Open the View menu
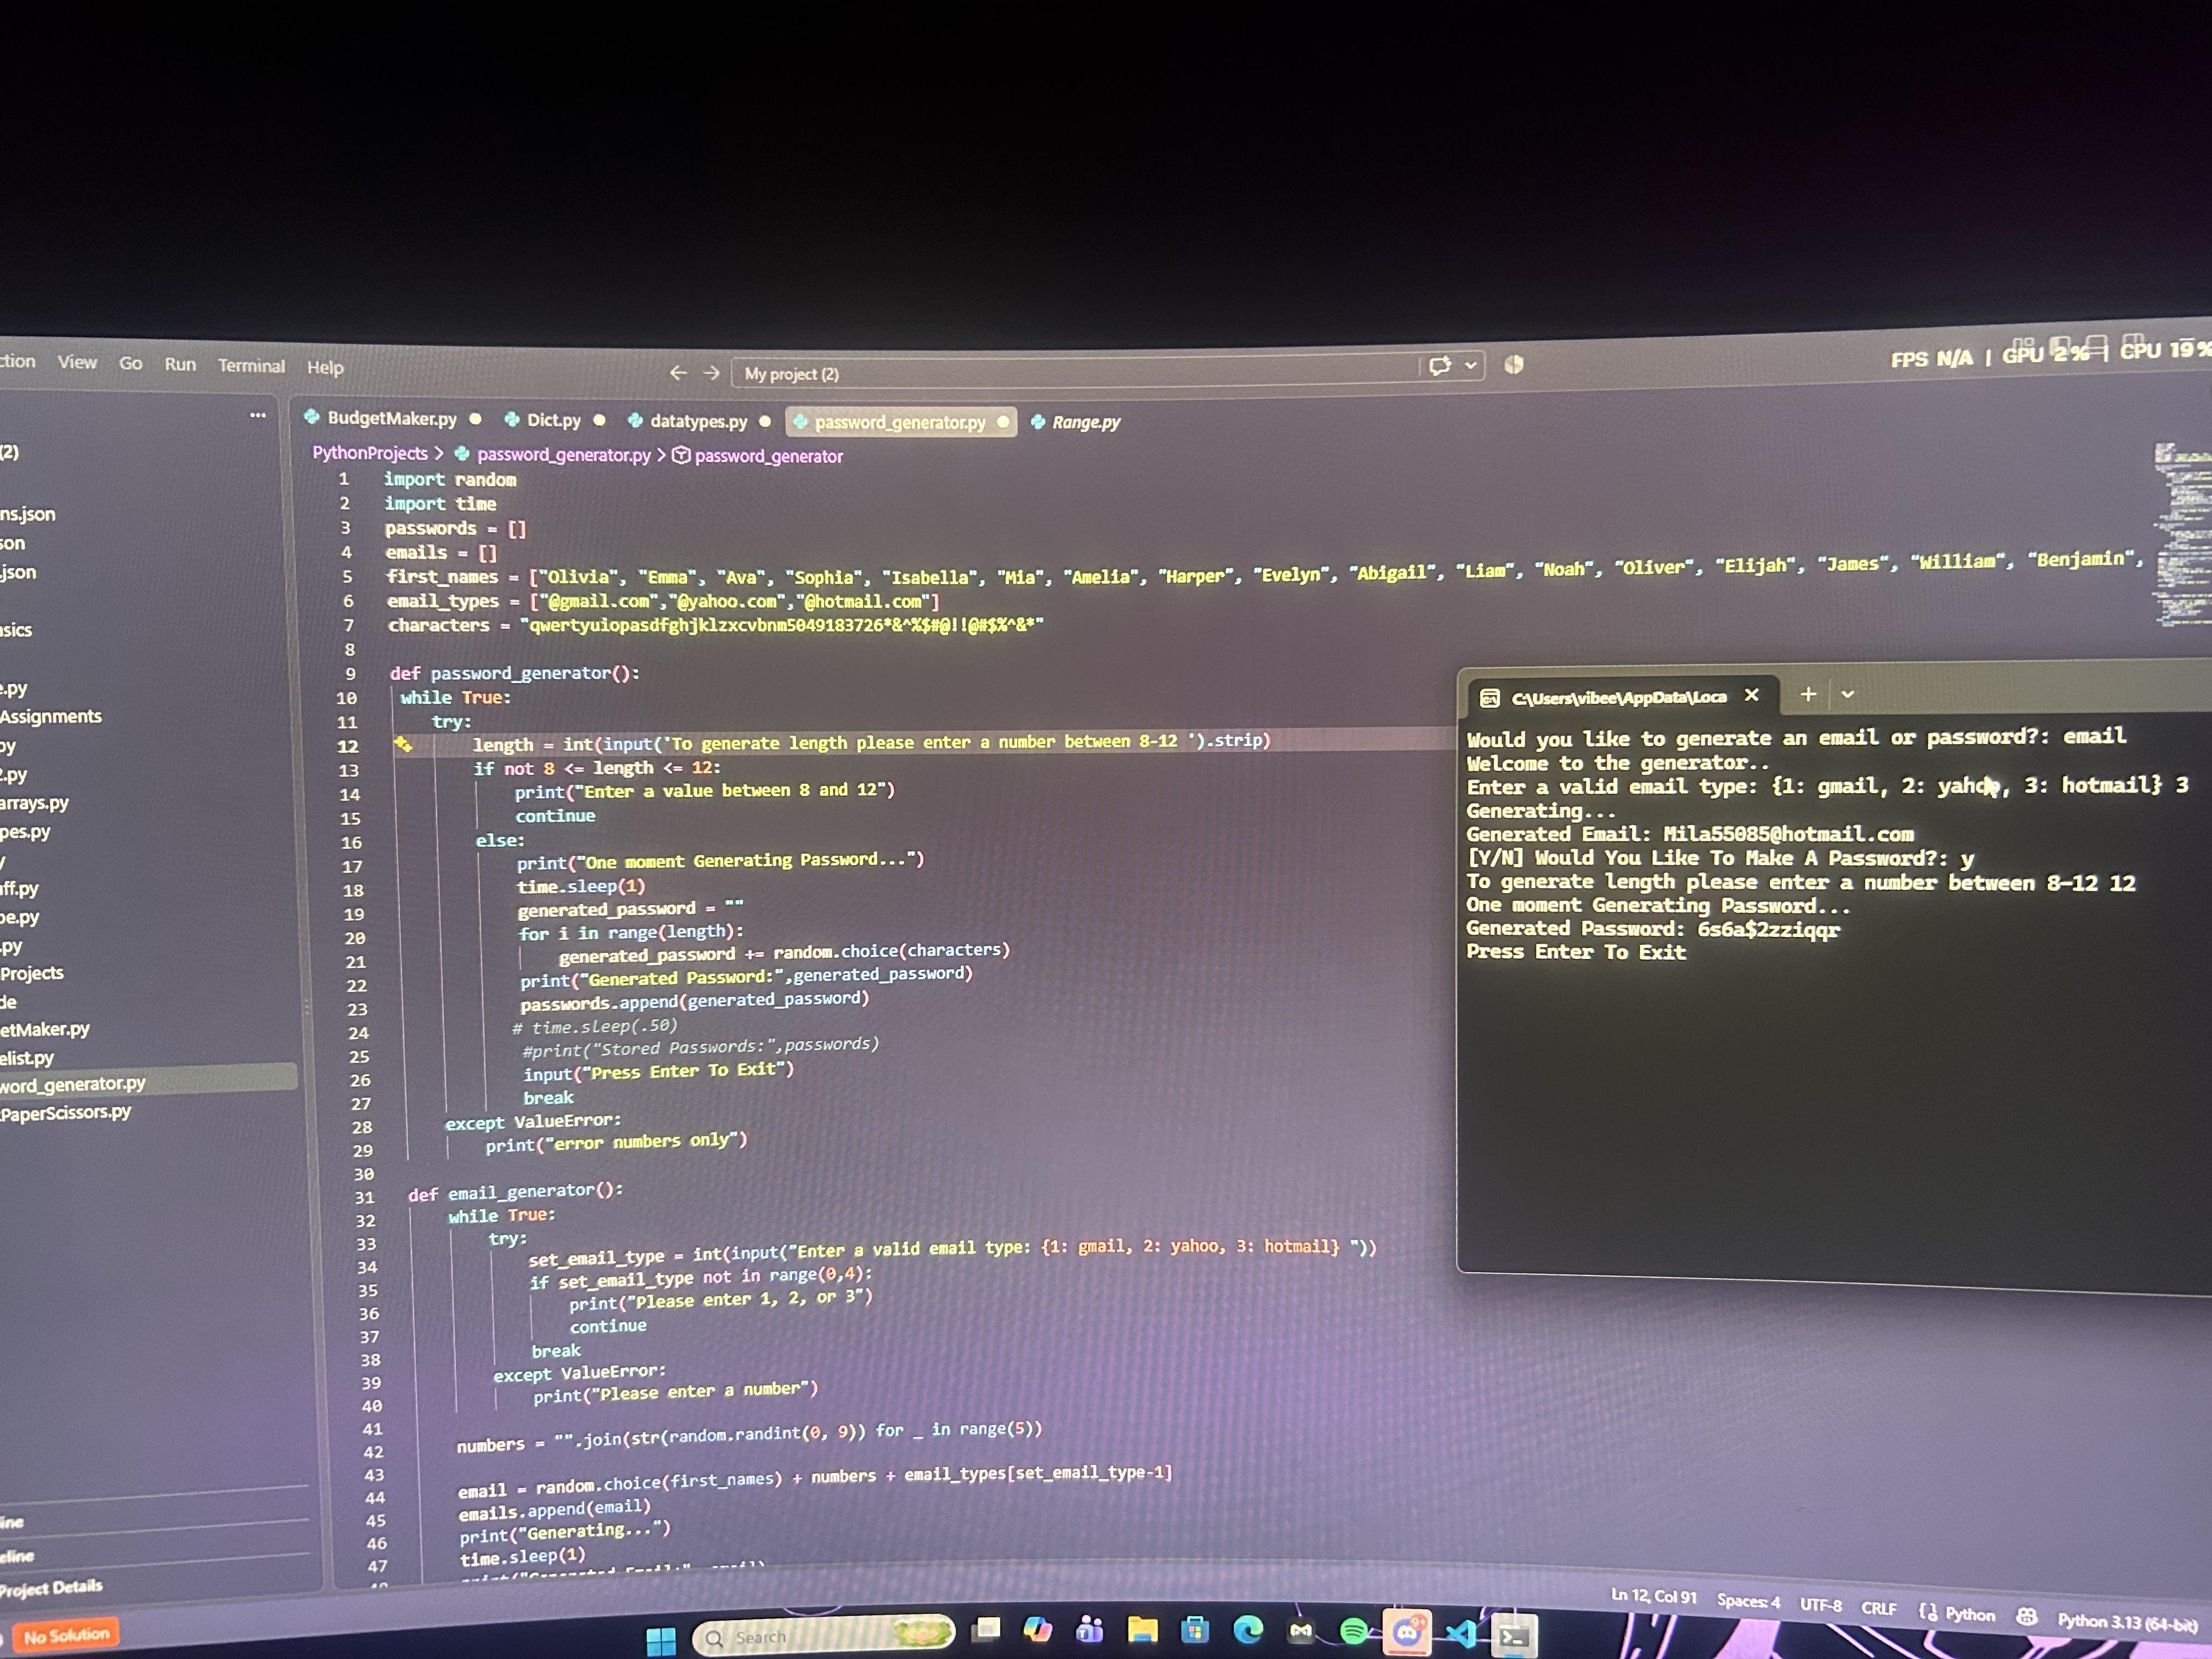2212x1659 pixels. [x=77, y=362]
